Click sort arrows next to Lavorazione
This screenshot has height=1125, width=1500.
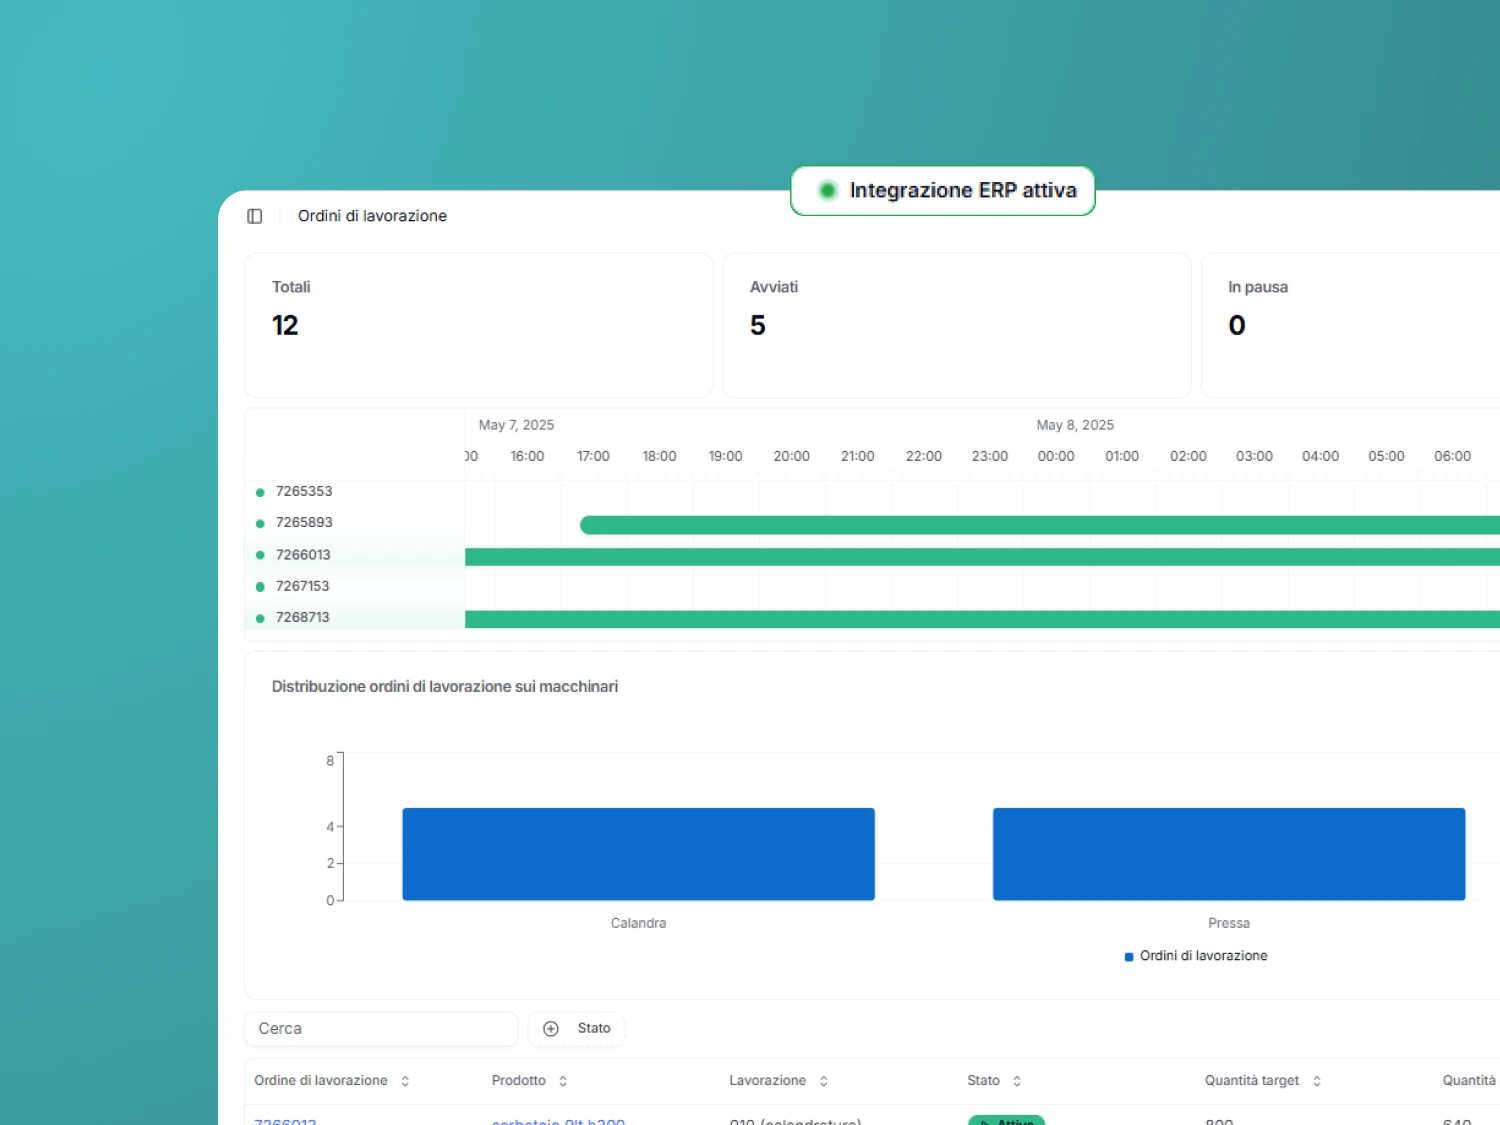click(x=824, y=1081)
